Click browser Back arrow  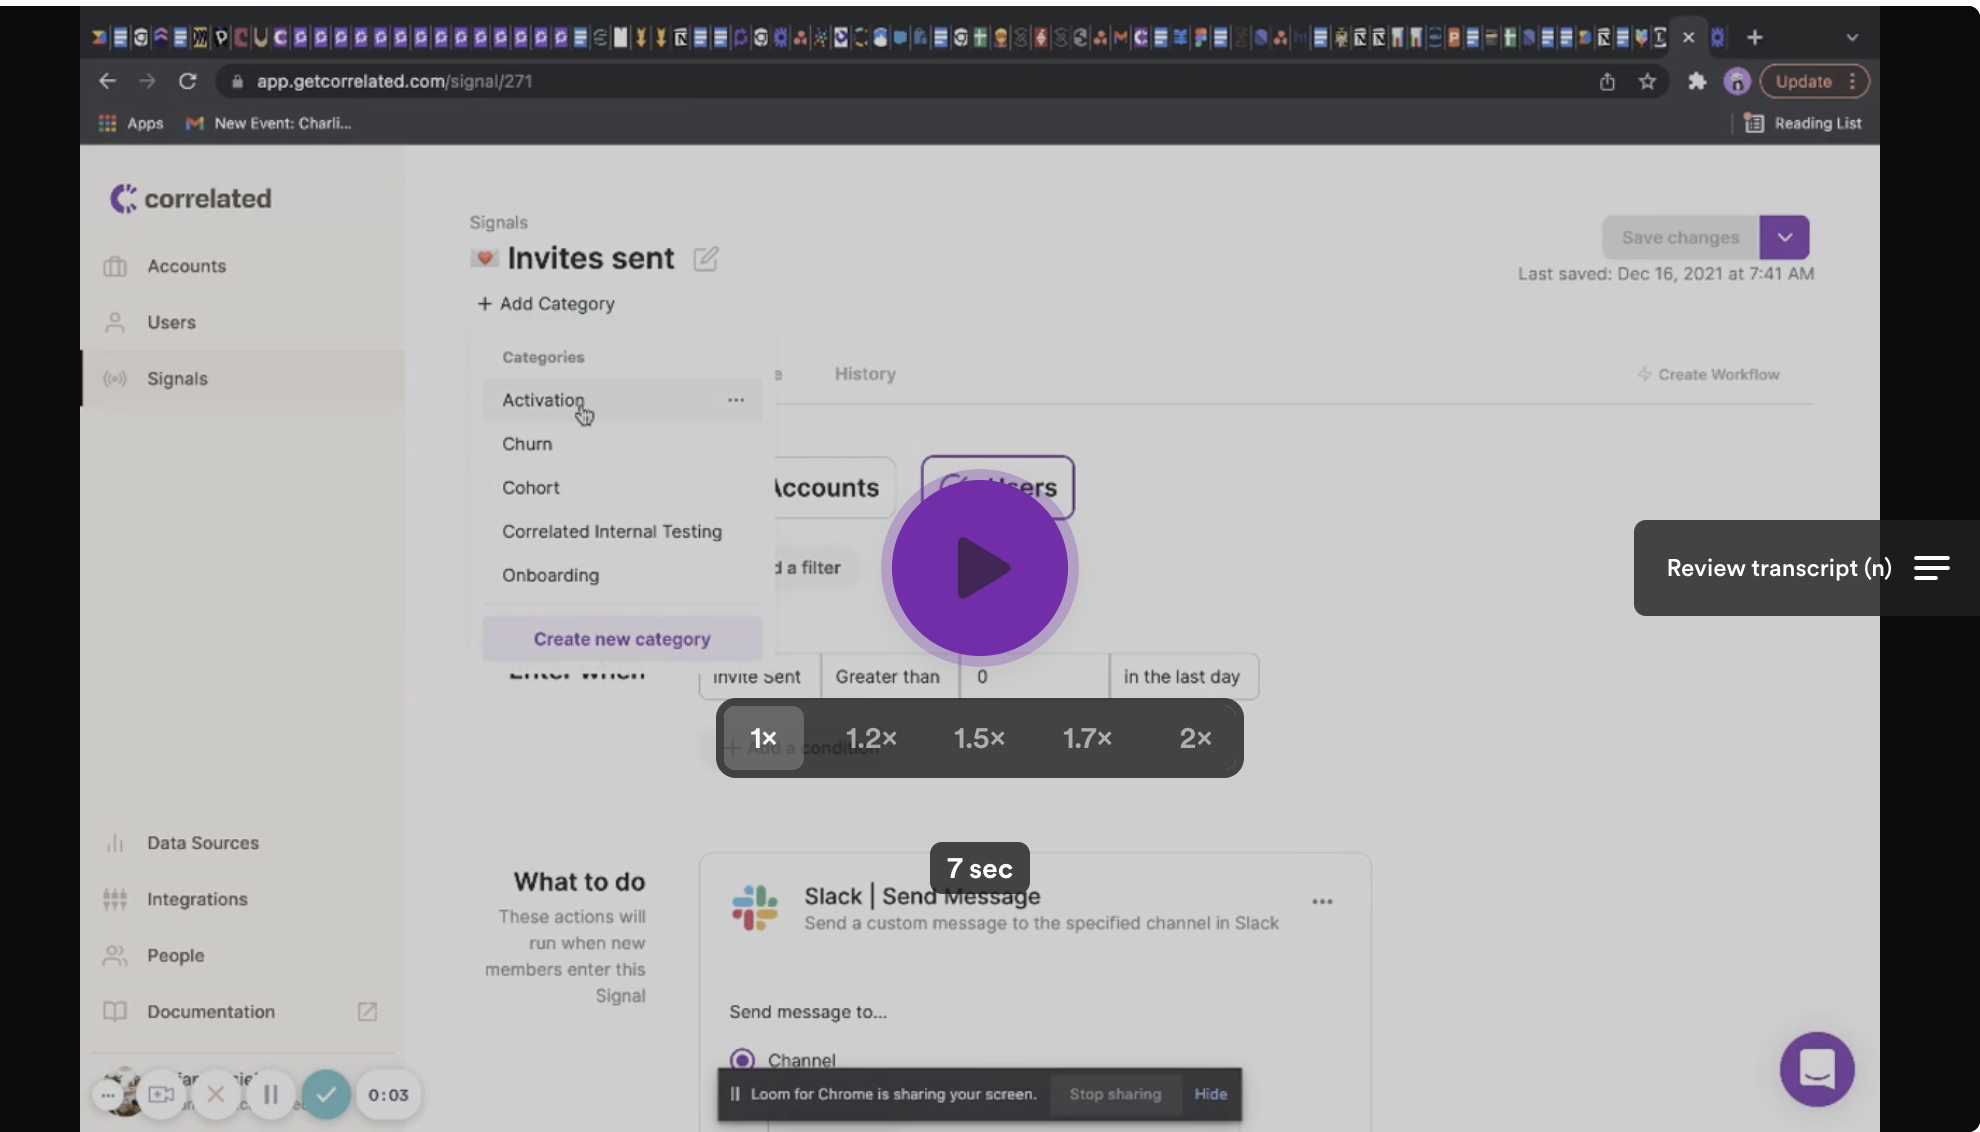pos(107,81)
